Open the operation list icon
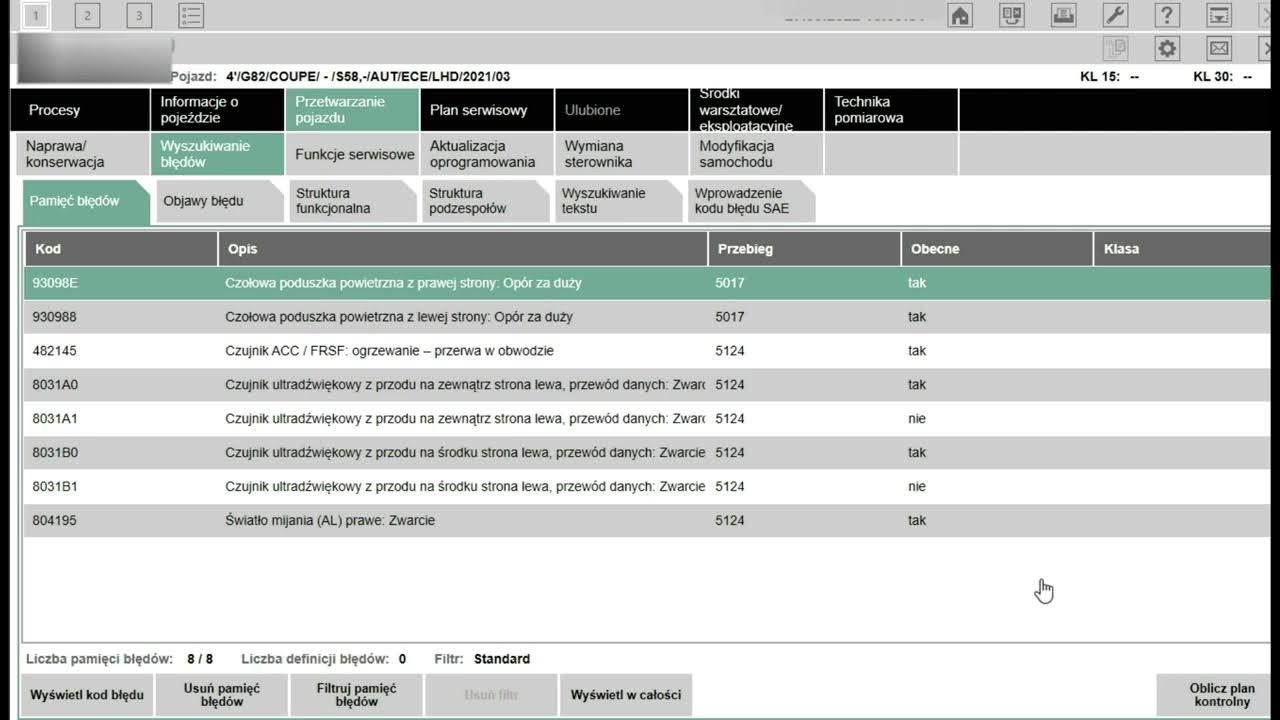Viewport: 1280px width, 720px height. tap(191, 15)
